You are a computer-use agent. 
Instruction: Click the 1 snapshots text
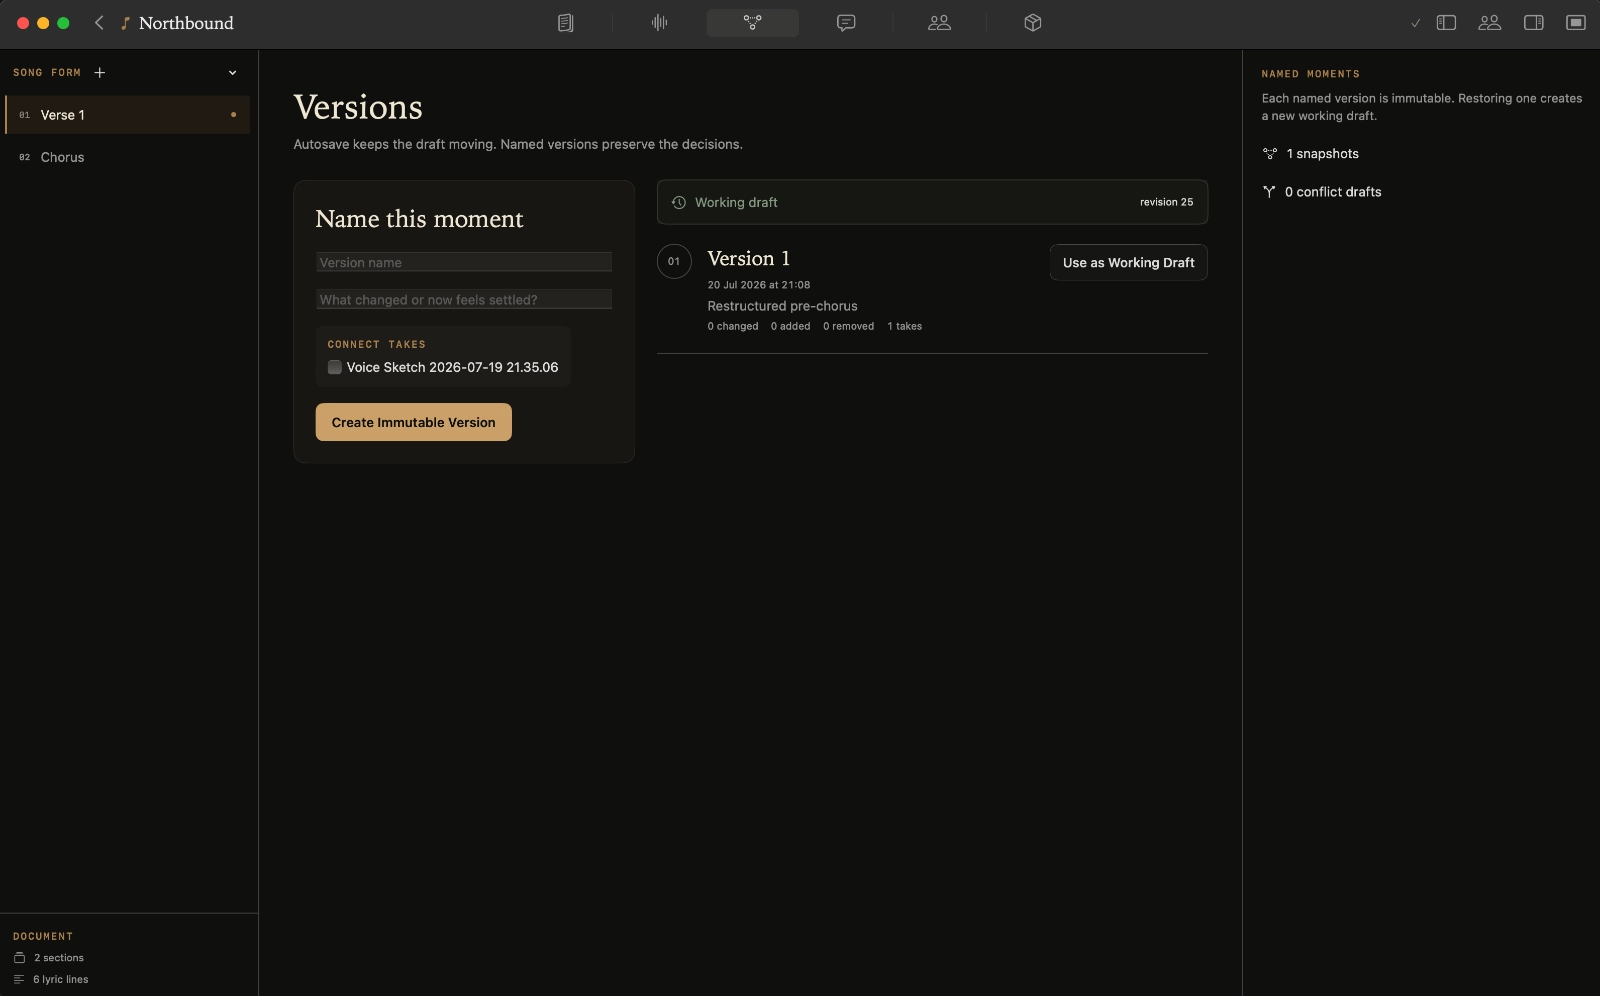[1322, 154]
